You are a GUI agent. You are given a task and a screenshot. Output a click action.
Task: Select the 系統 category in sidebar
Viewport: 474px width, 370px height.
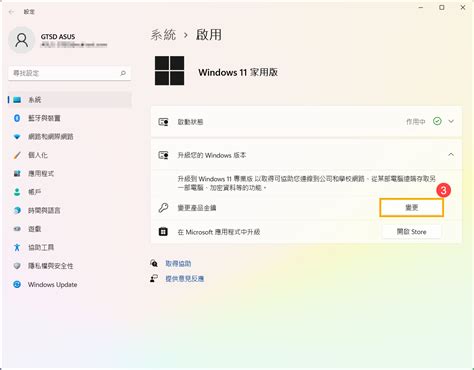(x=69, y=100)
